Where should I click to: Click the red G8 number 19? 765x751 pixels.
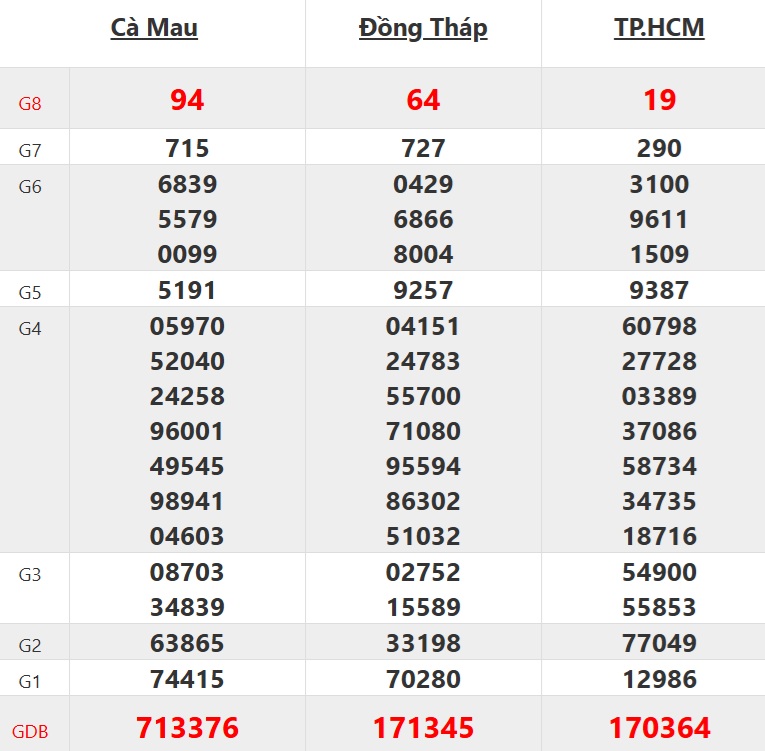[x=659, y=100]
